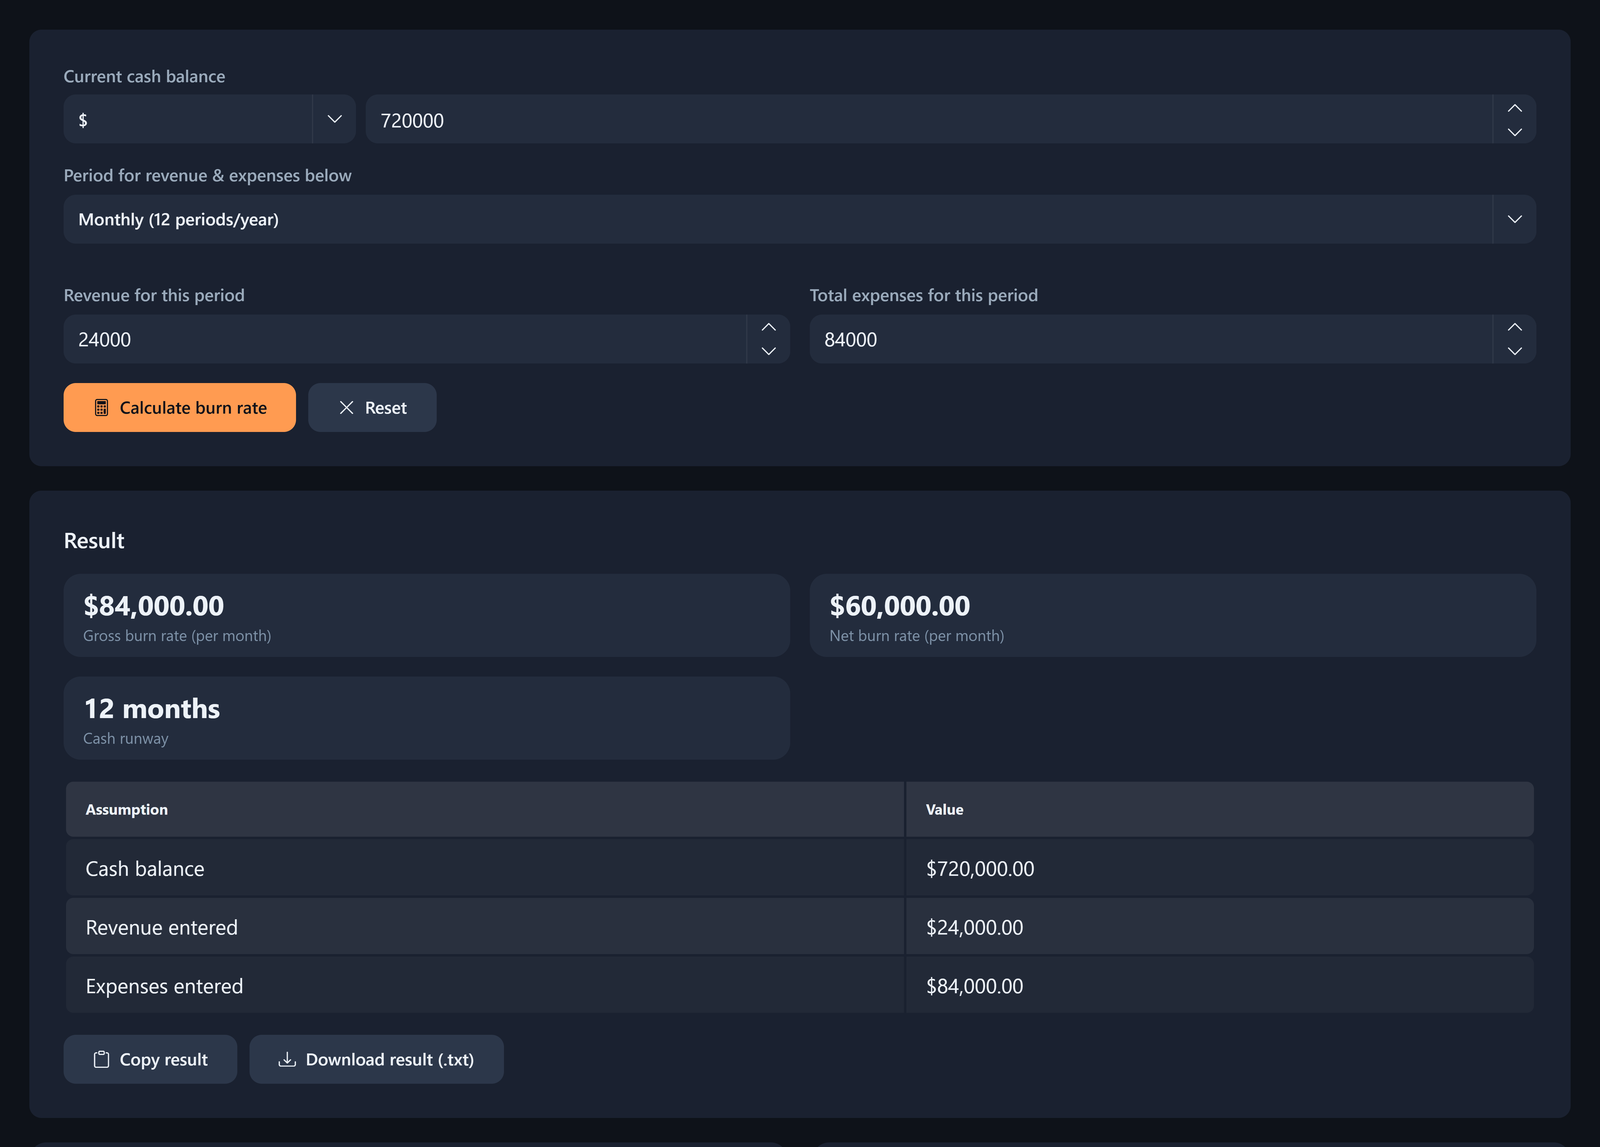Click the currency dropdown chevron
The width and height of the screenshot is (1600, 1147).
334,119
